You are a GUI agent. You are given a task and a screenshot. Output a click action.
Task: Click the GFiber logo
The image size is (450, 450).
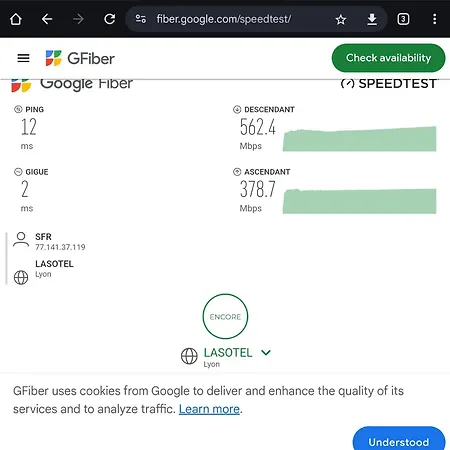(x=80, y=58)
